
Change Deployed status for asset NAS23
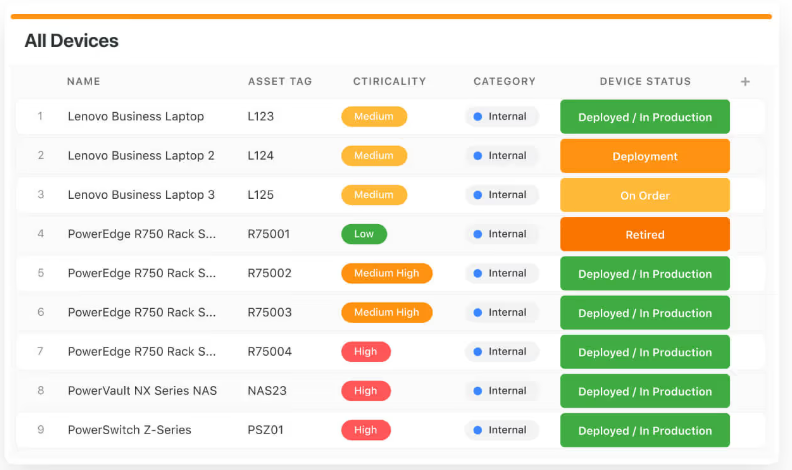coord(645,391)
